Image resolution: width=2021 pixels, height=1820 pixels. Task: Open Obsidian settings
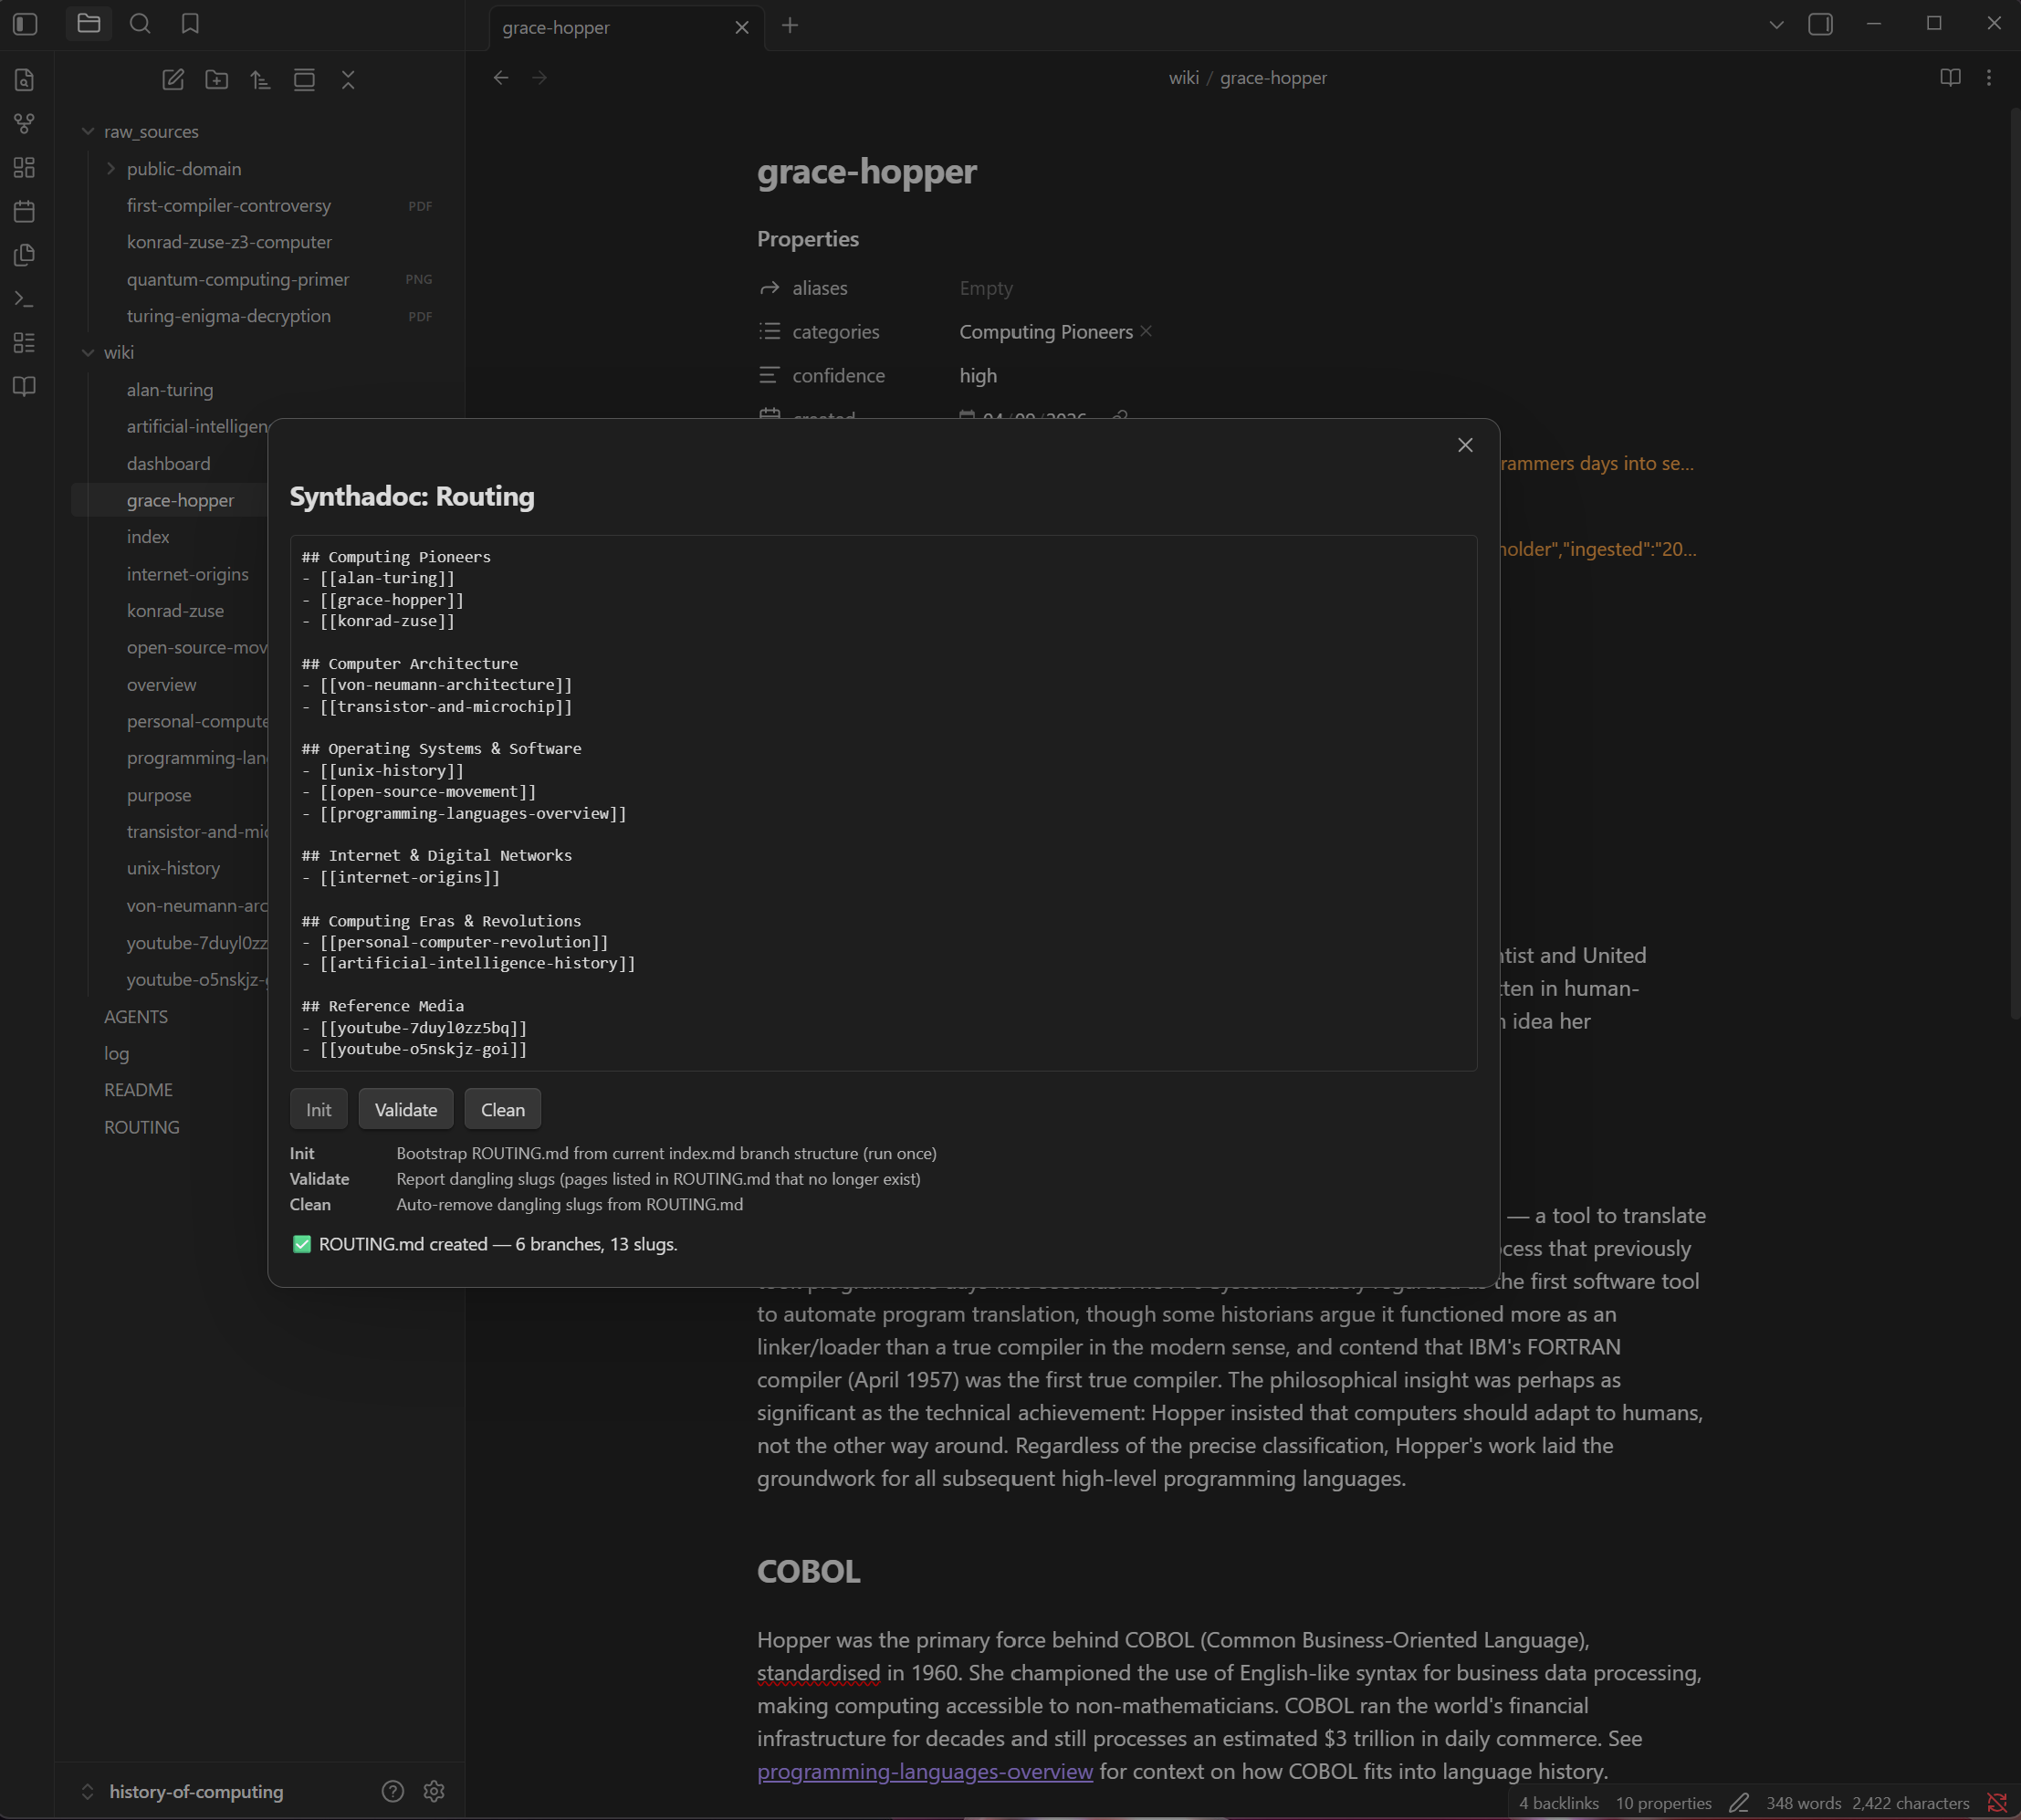[434, 1791]
